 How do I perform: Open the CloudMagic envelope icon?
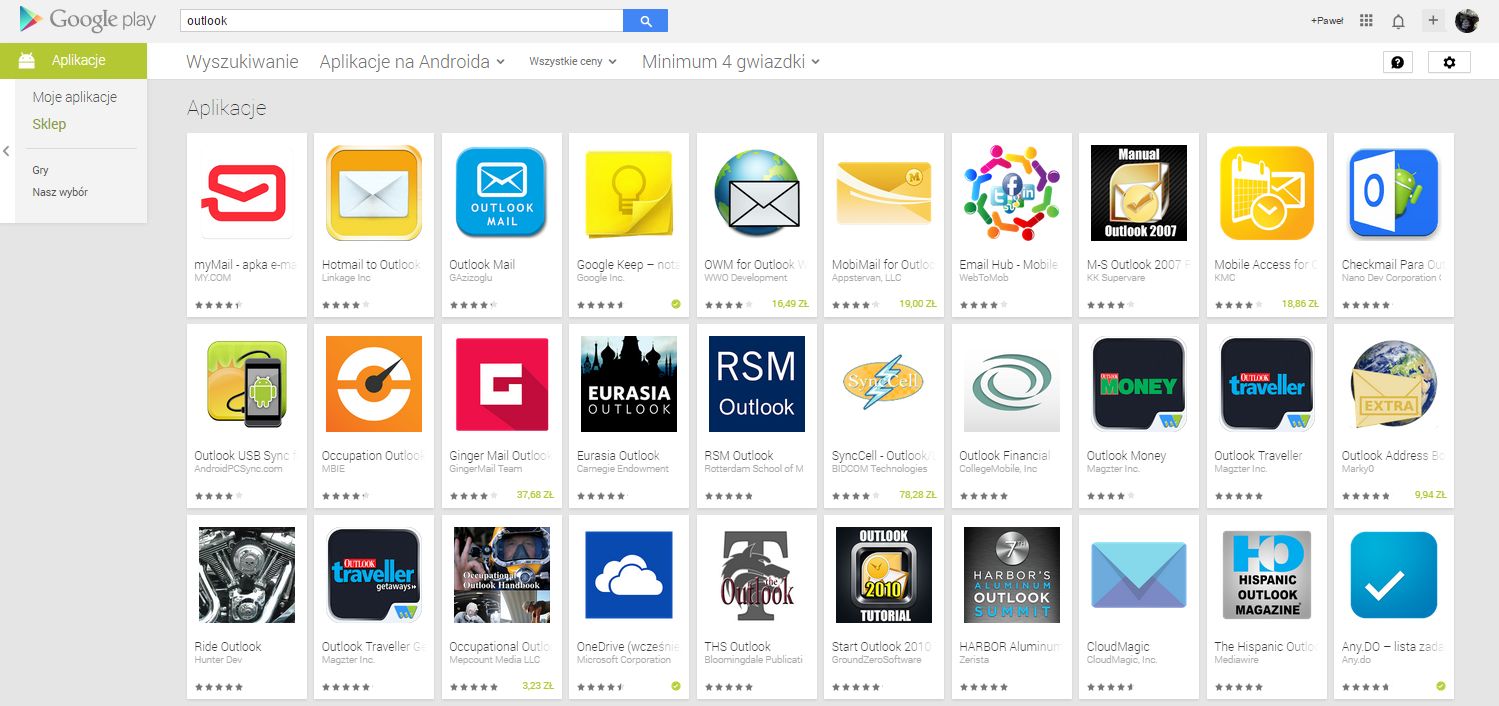coord(1139,575)
